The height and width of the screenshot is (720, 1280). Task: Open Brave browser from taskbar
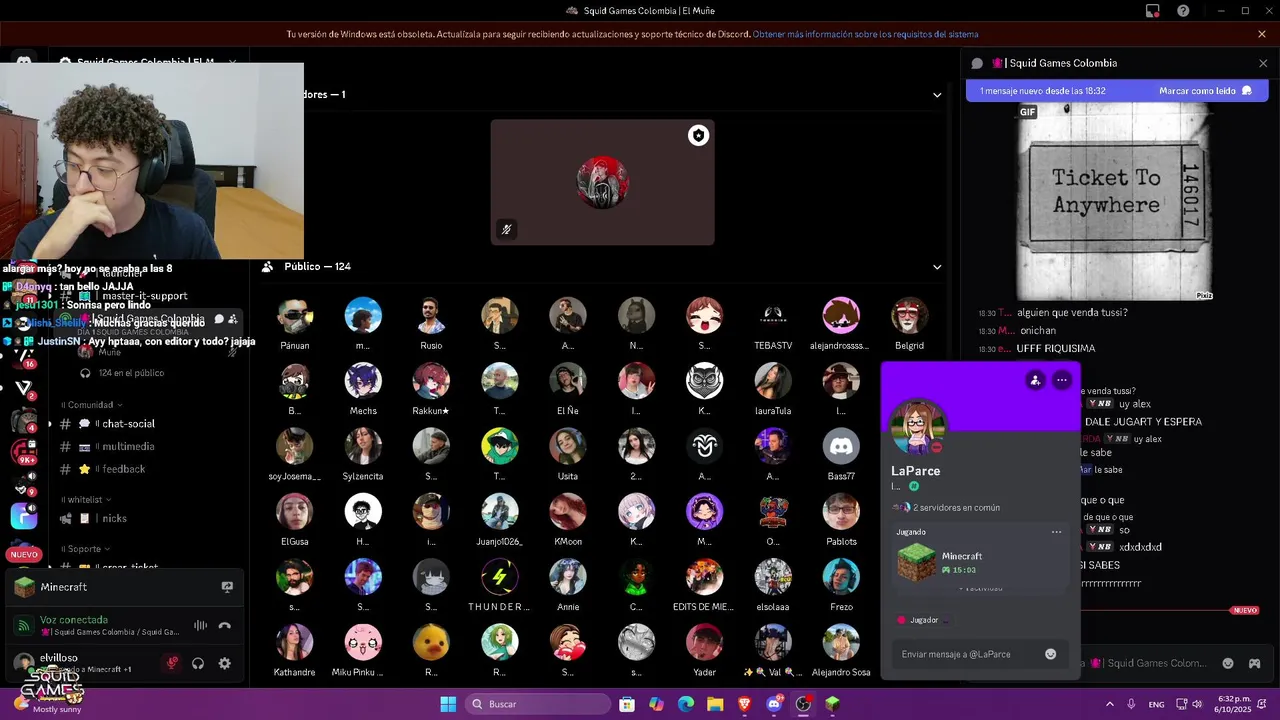[744, 704]
